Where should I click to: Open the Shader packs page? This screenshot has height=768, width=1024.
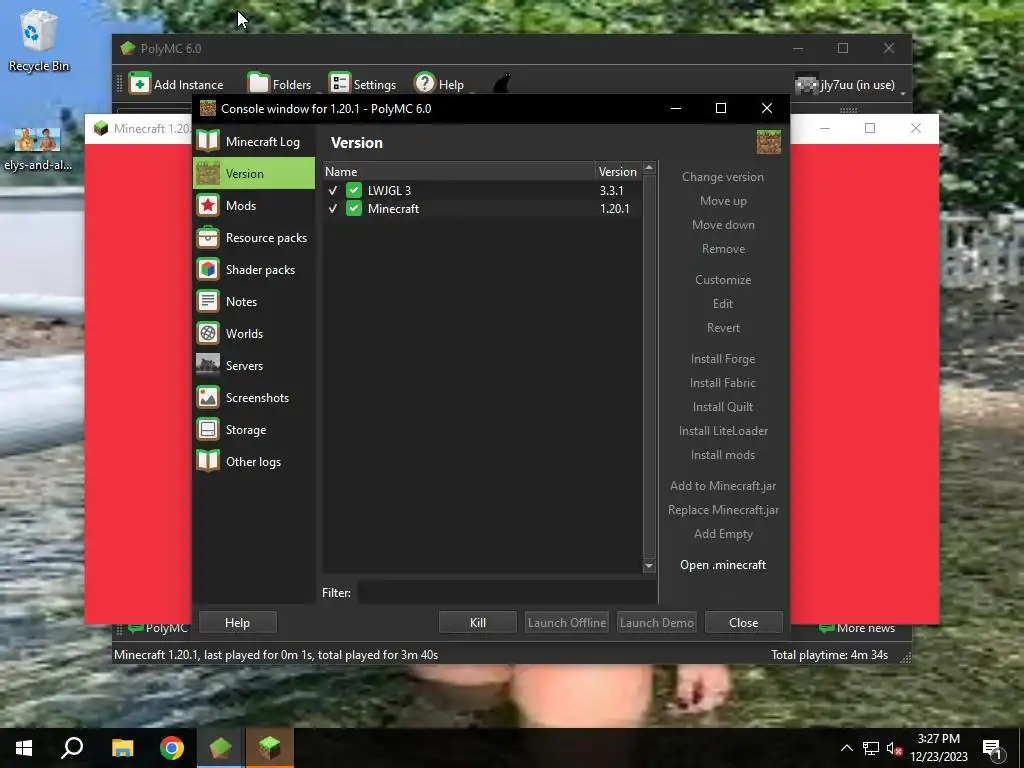coord(253,270)
